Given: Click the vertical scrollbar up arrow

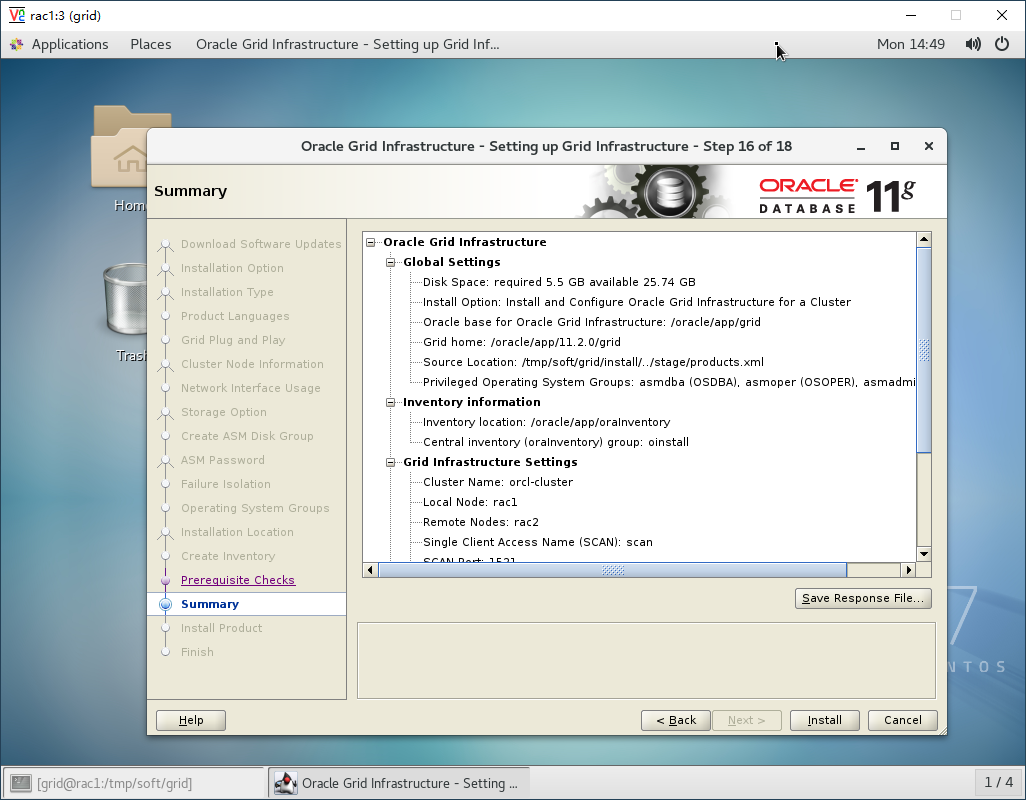Looking at the screenshot, I should click(924, 239).
